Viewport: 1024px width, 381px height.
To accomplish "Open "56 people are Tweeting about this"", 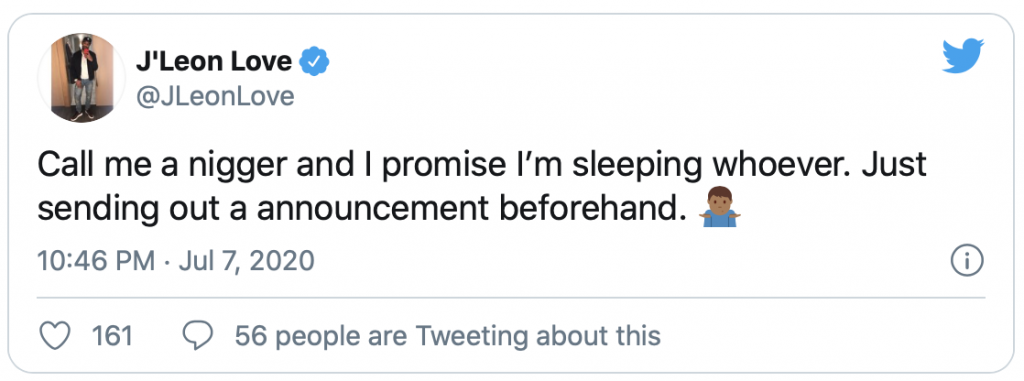I will point(447,336).
